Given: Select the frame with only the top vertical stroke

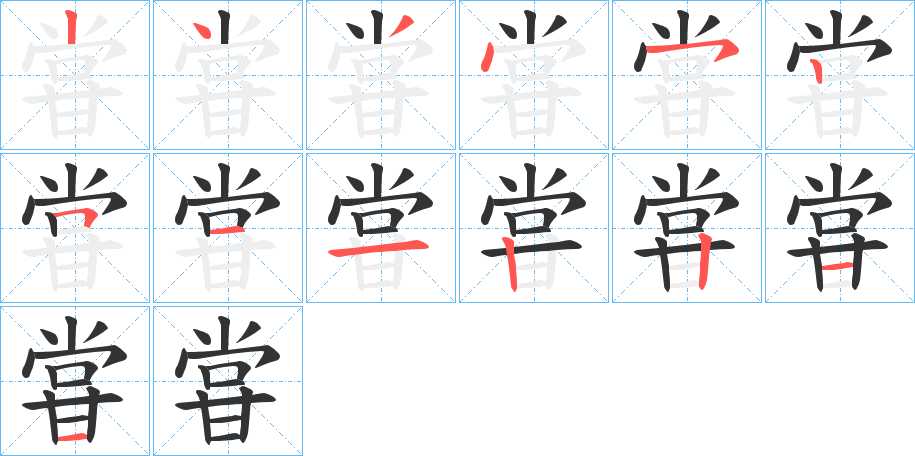Looking at the screenshot, I should pos(75,75).
